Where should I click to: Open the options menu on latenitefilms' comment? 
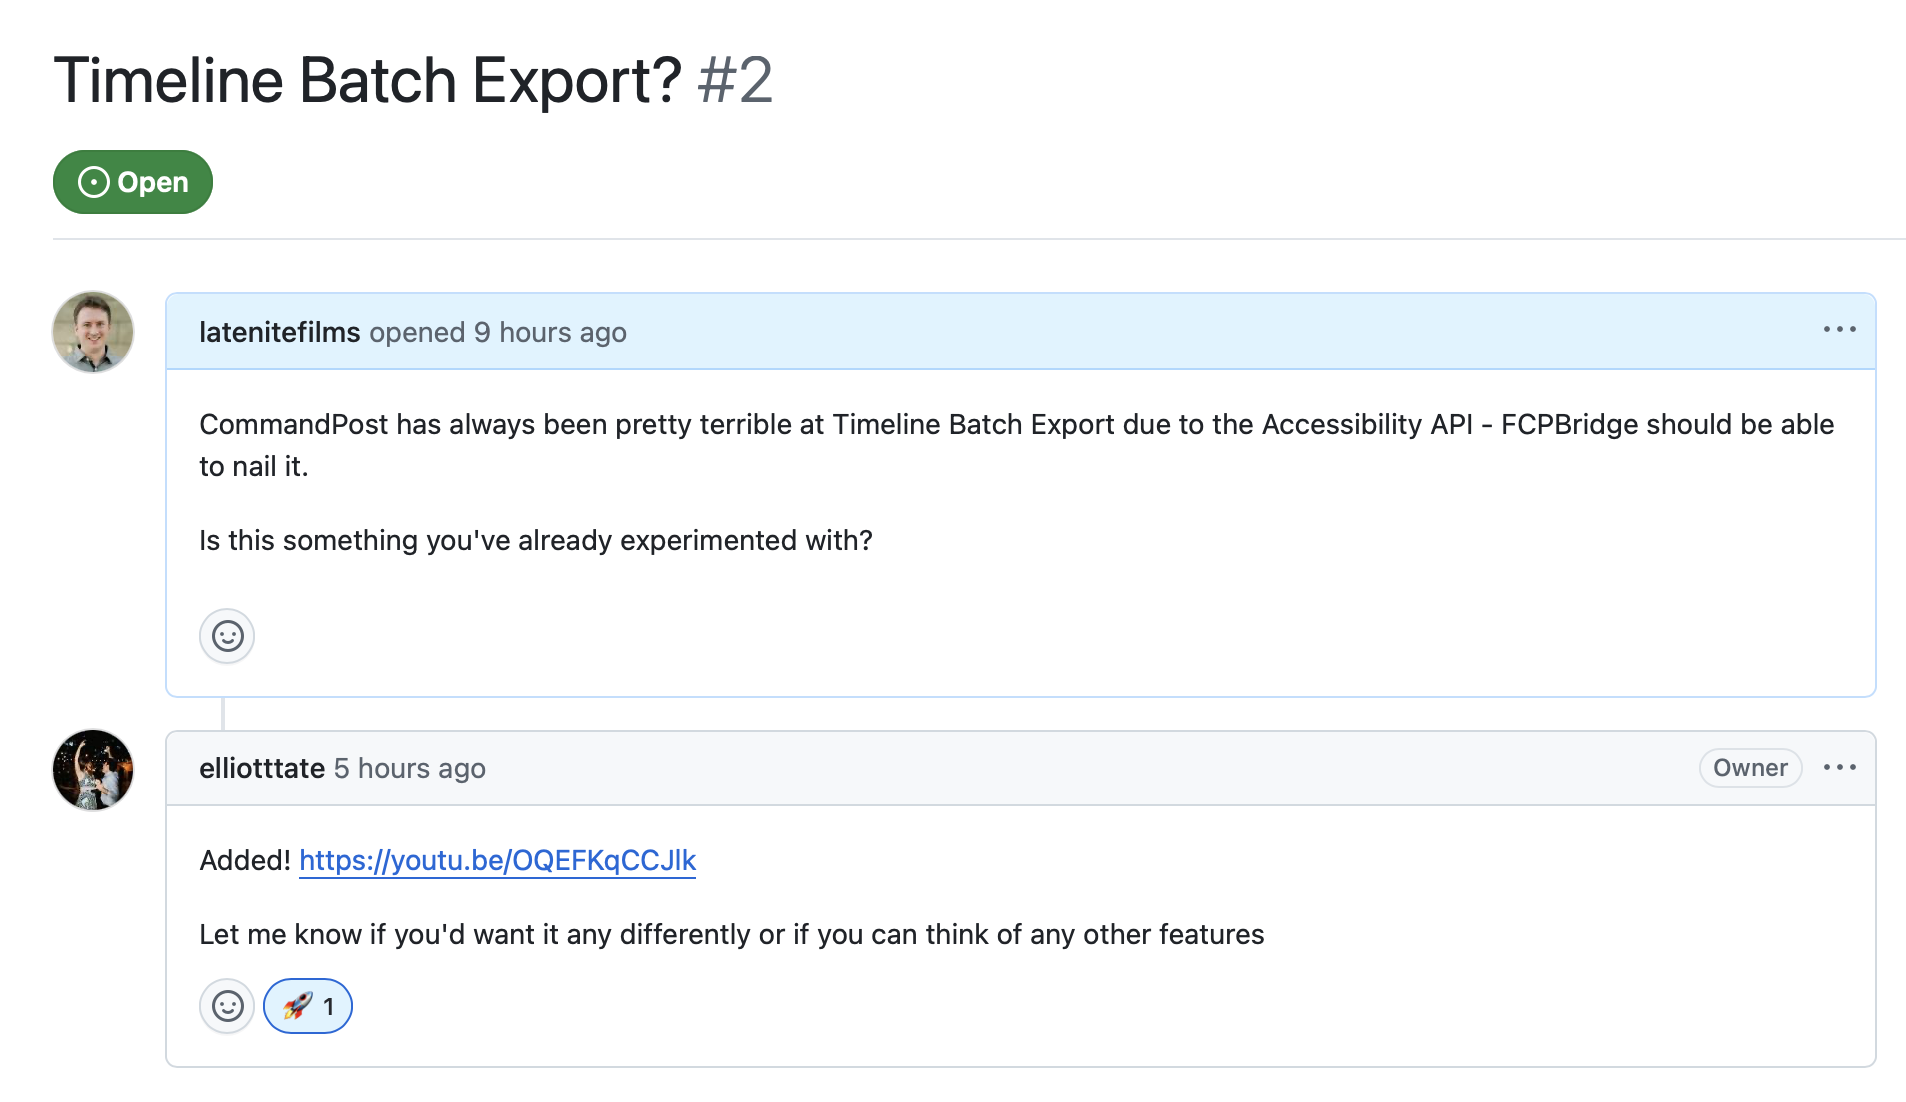1839,330
